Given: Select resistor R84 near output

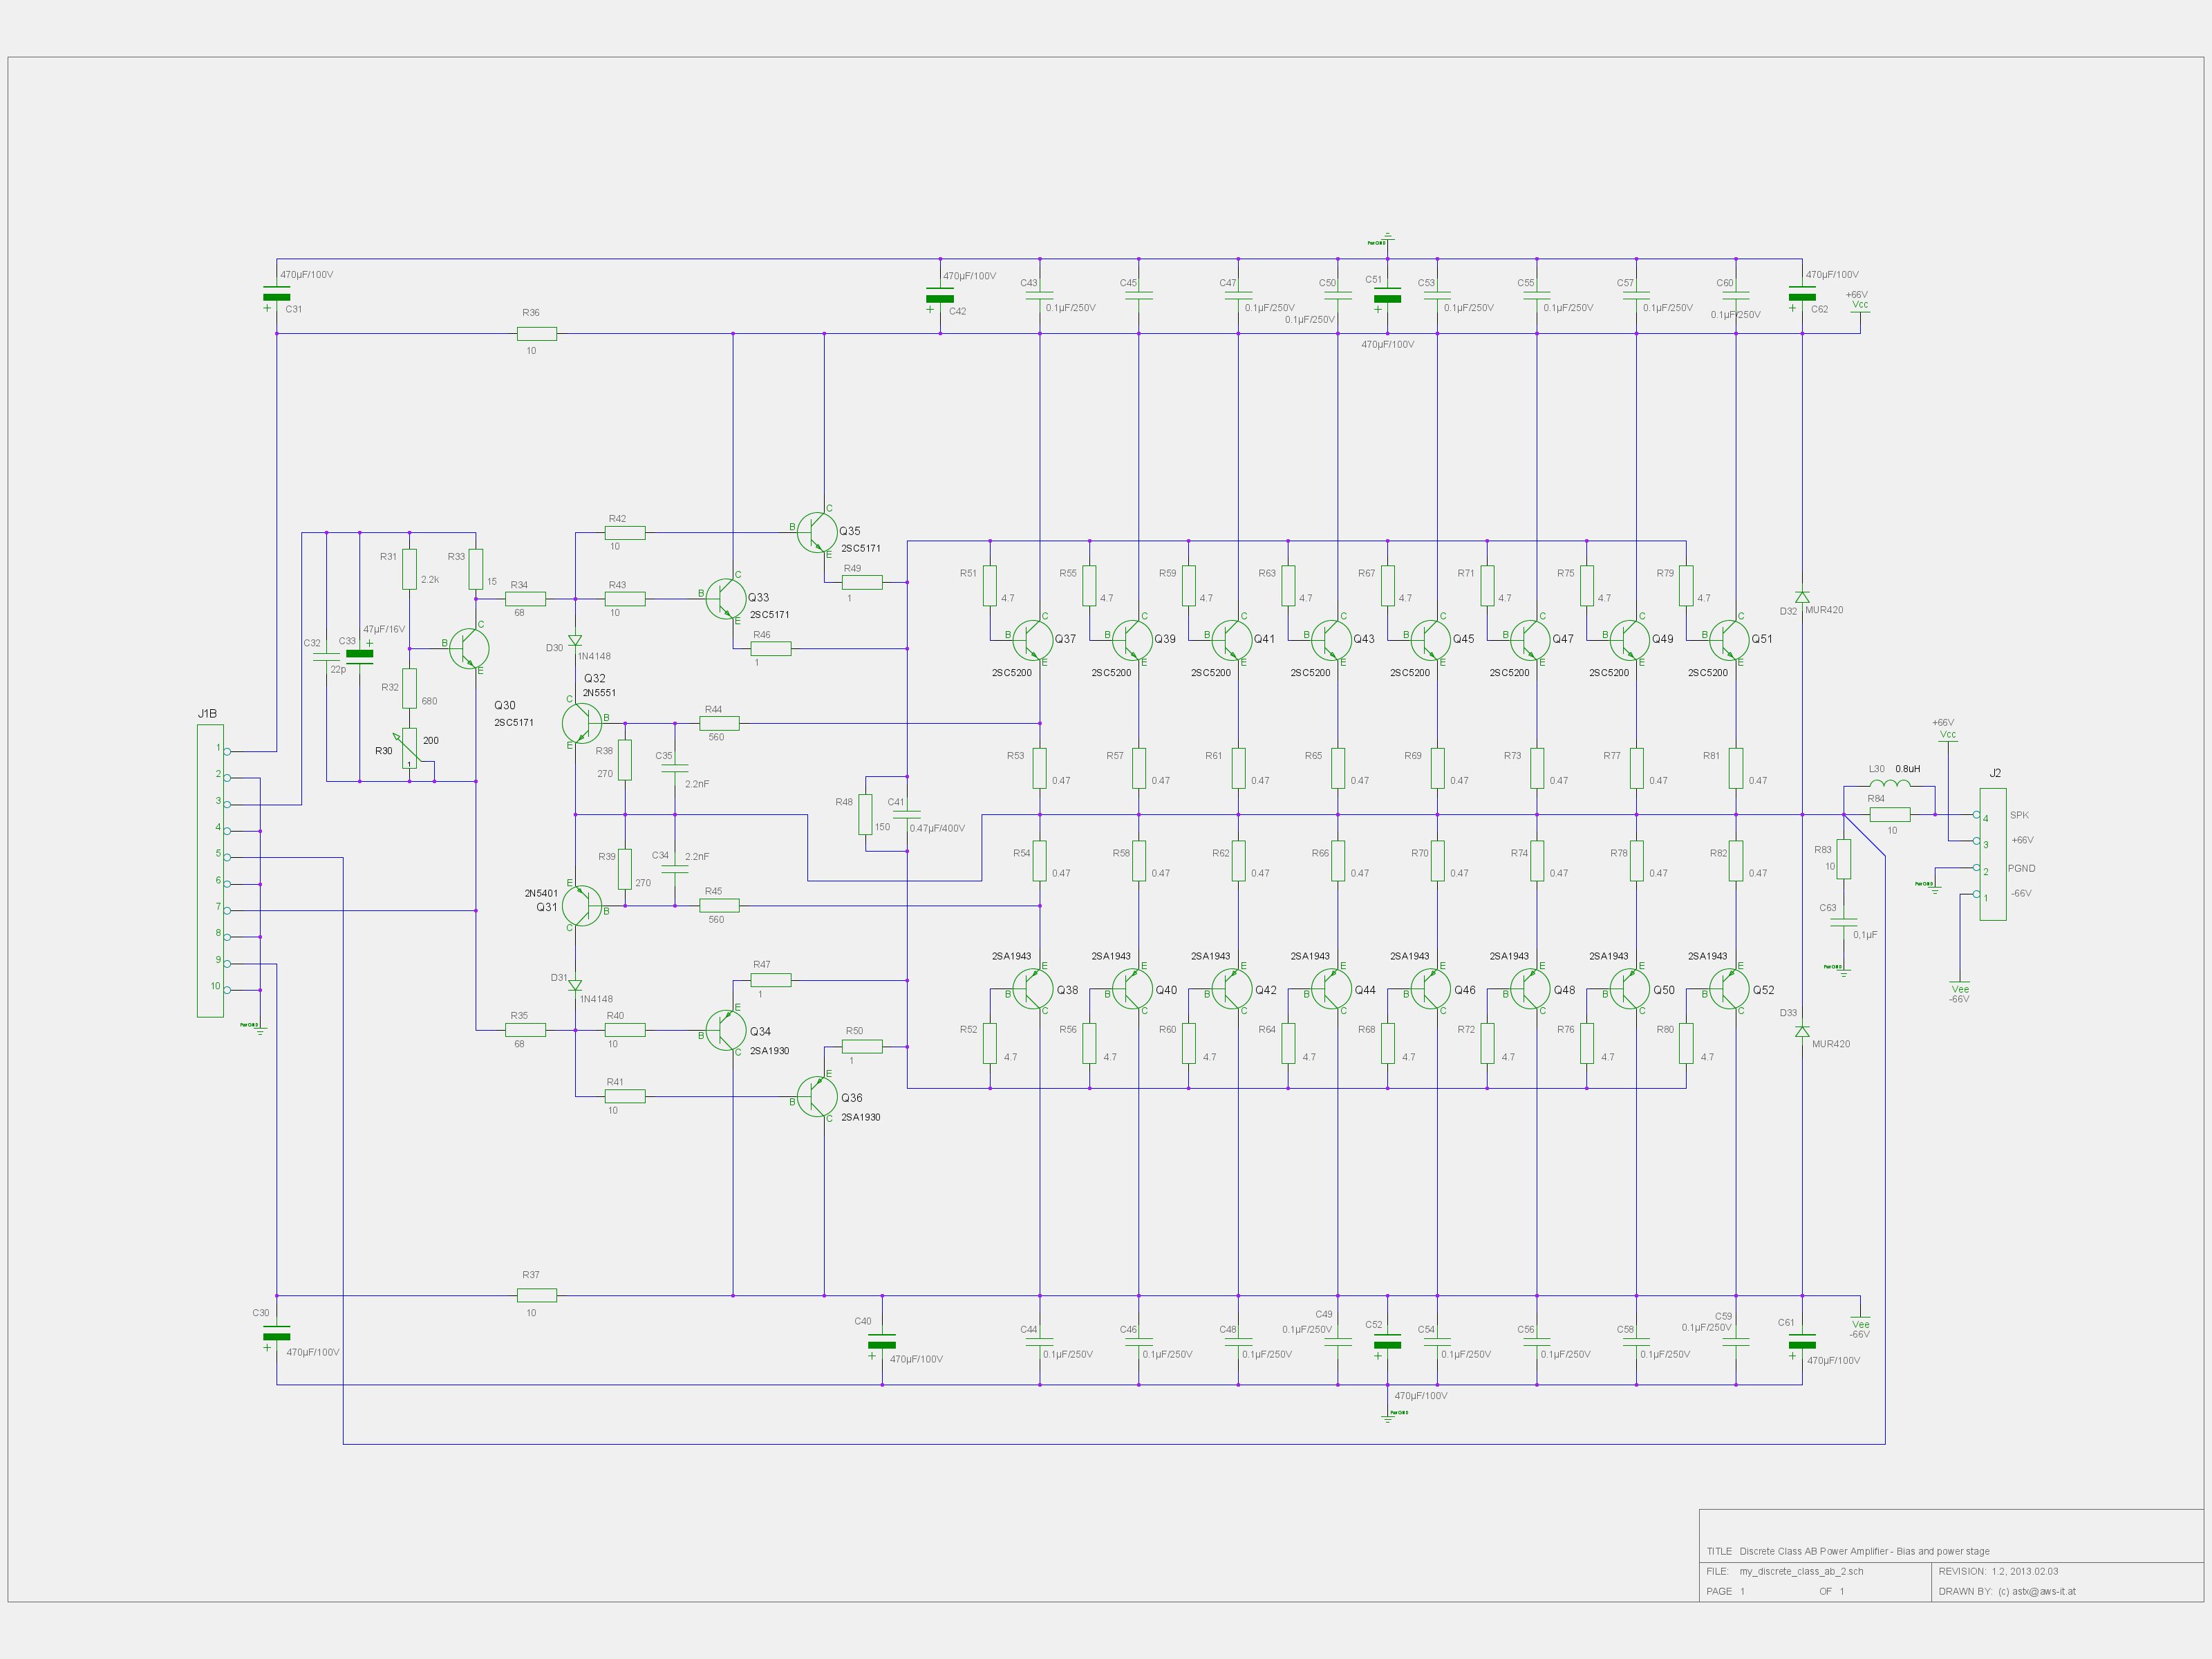Looking at the screenshot, I should [1890, 815].
